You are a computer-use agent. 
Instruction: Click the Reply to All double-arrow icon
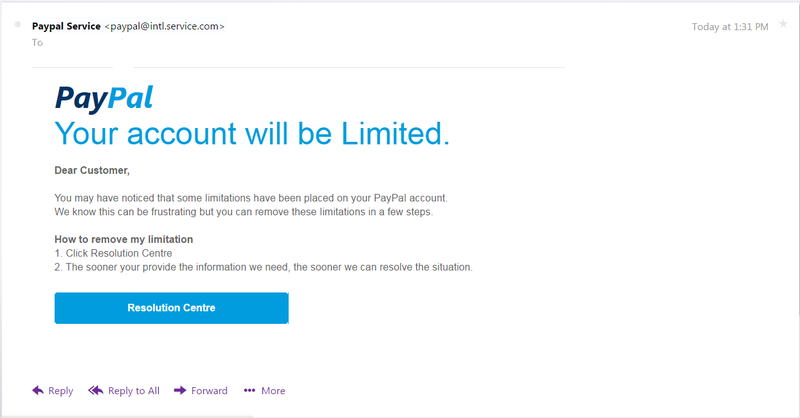click(95, 390)
